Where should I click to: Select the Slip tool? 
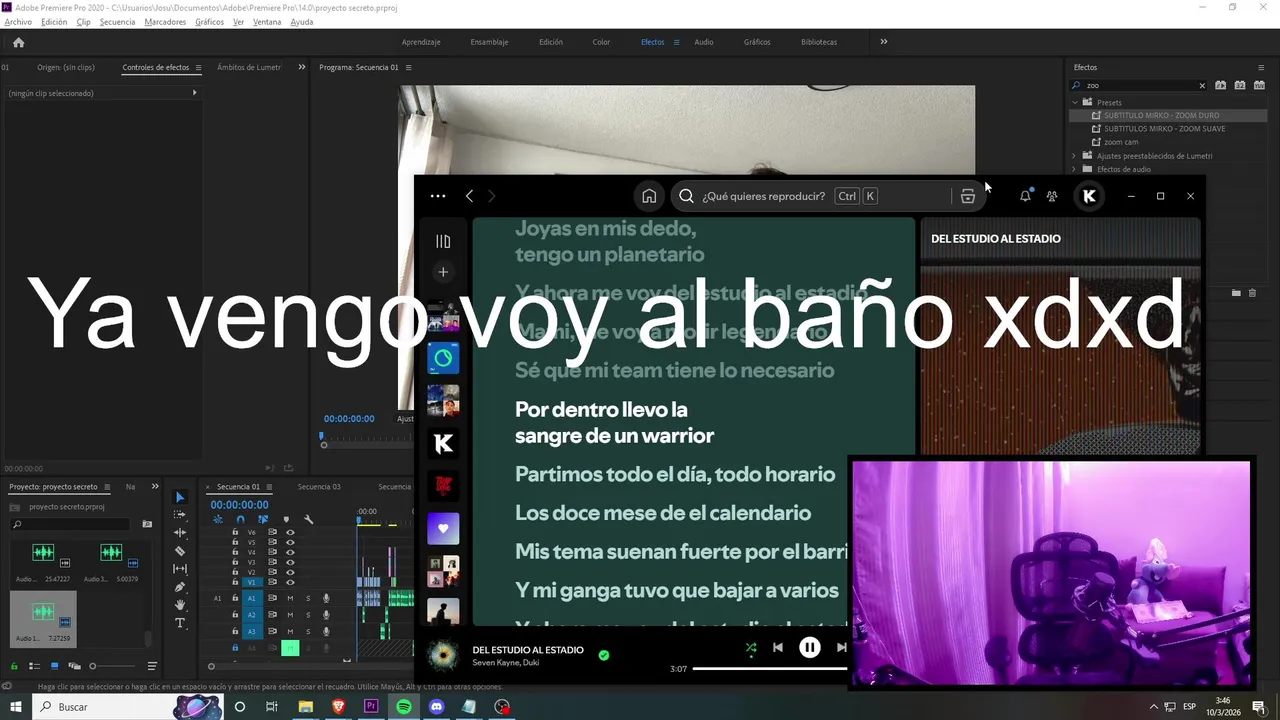(180, 569)
